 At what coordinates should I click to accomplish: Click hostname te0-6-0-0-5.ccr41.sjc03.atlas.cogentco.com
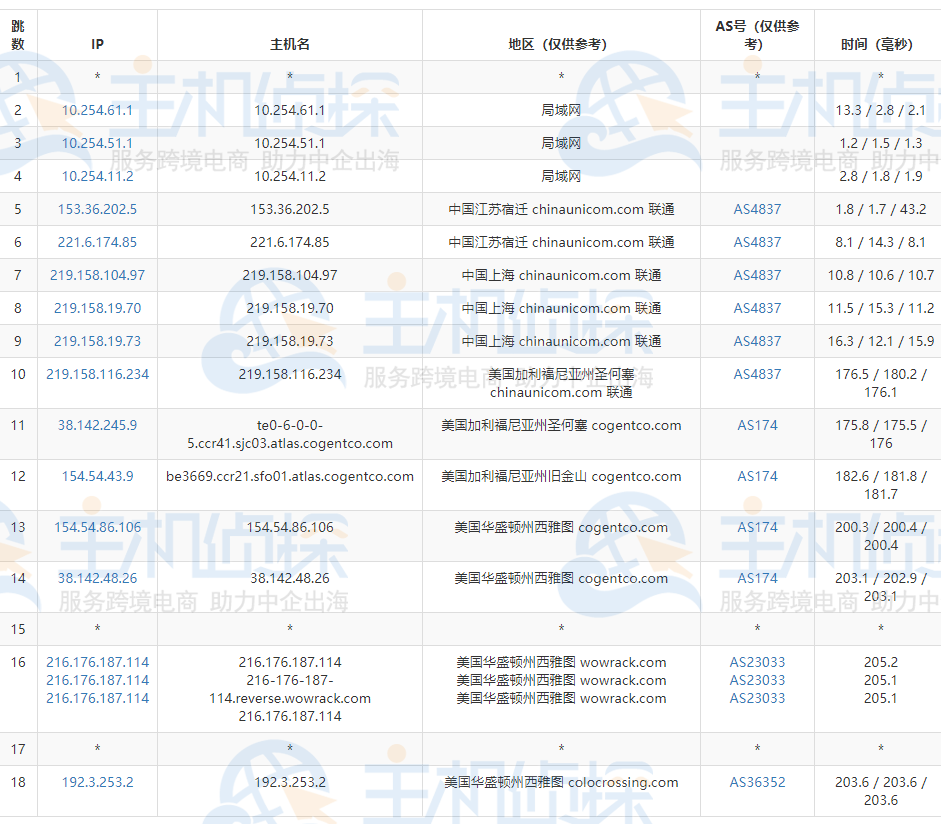(x=289, y=434)
